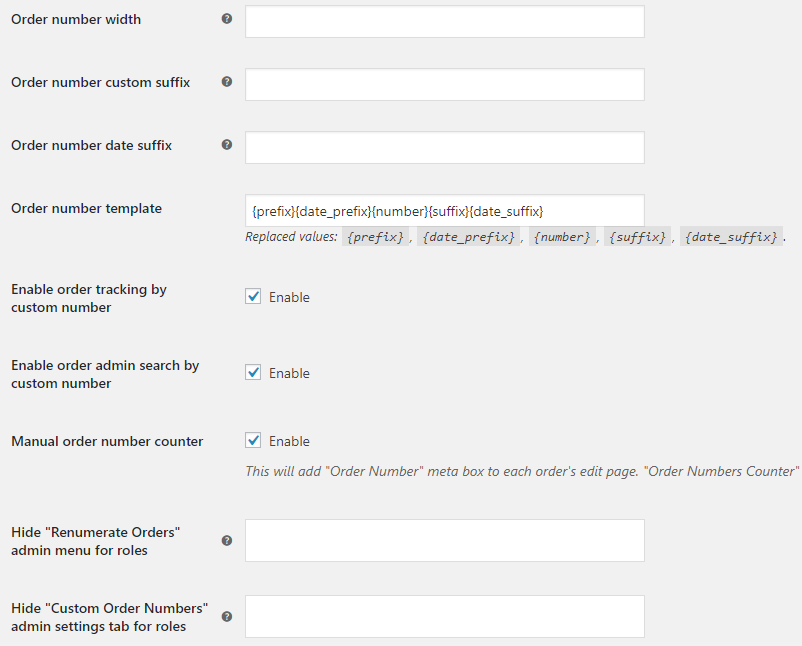Select the {number} replaced value code
802x646 pixels.
tap(562, 237)
